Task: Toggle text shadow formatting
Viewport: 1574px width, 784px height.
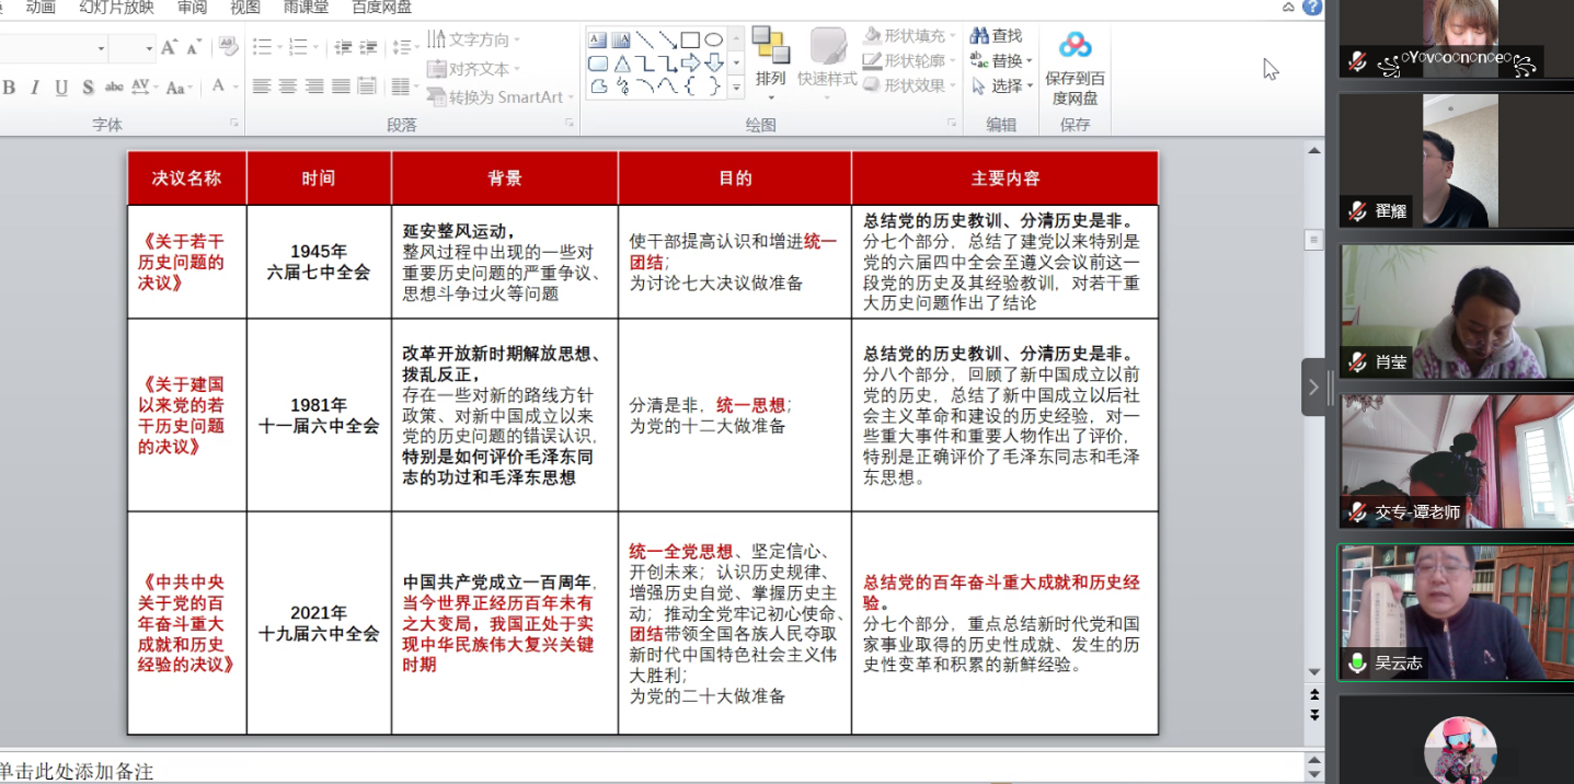Action: click(x=88, y=88)
